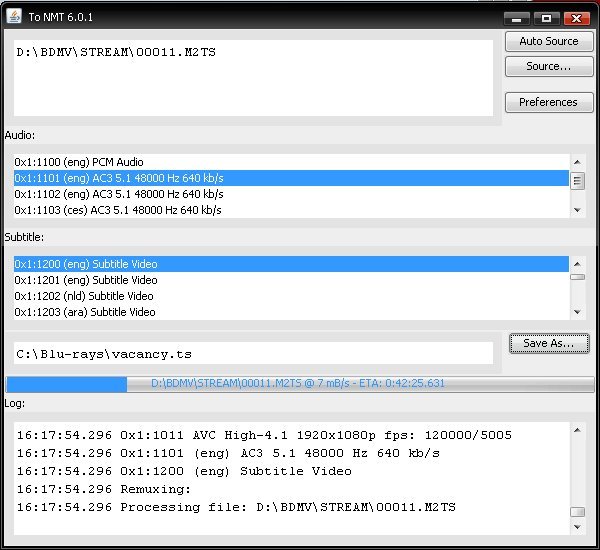Open Preferences
Image resolution: width=600 pixels, height=550 pixels.
(x=549, y=102)
